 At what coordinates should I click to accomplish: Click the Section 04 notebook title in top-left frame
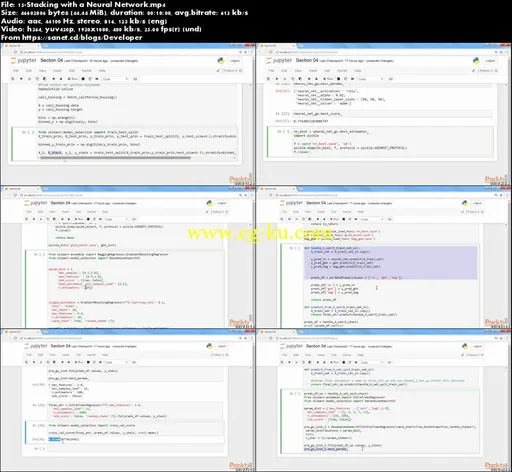pyautogui.click(x=51, y=60)
